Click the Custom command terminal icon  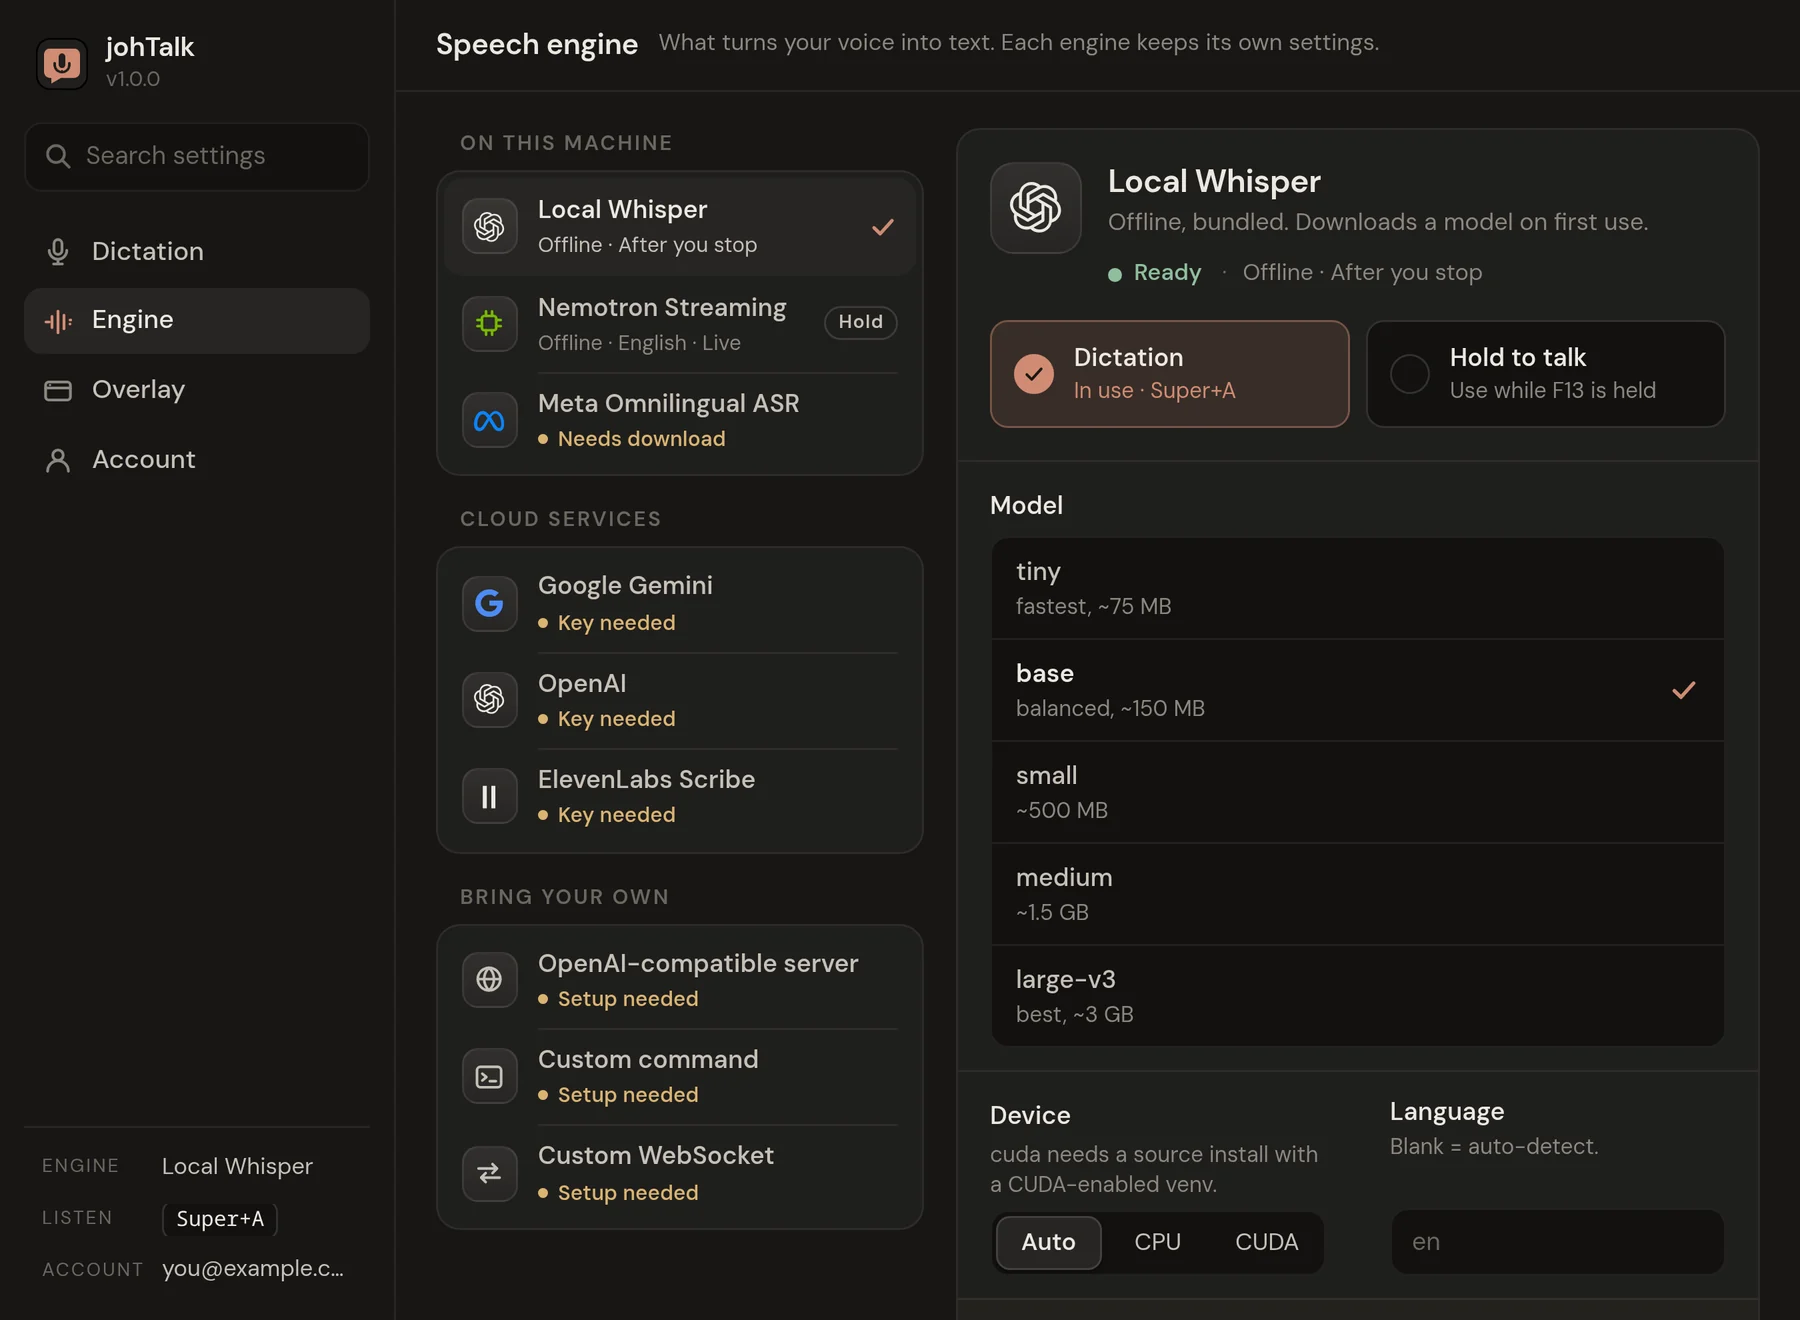[x=489, y=1076]
